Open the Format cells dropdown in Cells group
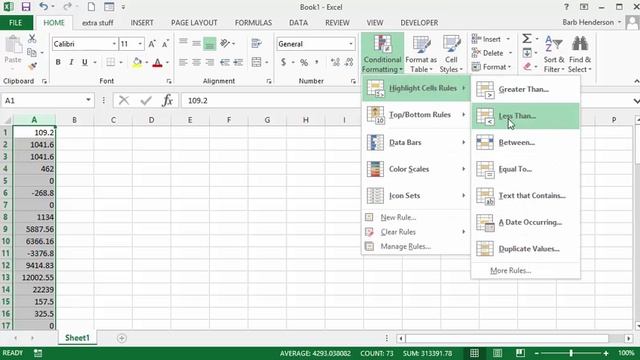Viewport: 640px width, 360px height. [491, 67]
